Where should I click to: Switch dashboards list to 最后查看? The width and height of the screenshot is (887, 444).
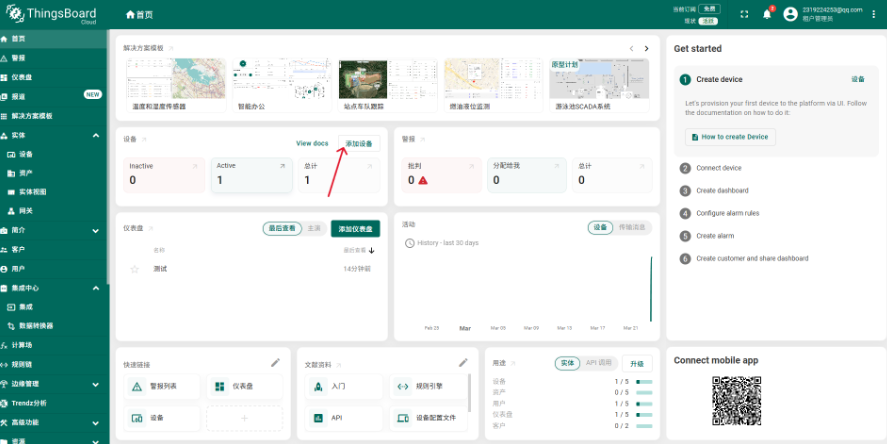click(x=281, y=228)
